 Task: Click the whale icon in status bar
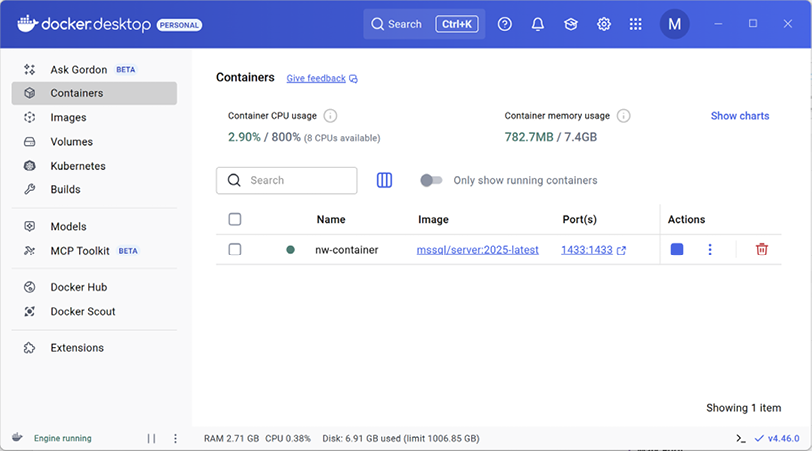[x=17, y=438]
